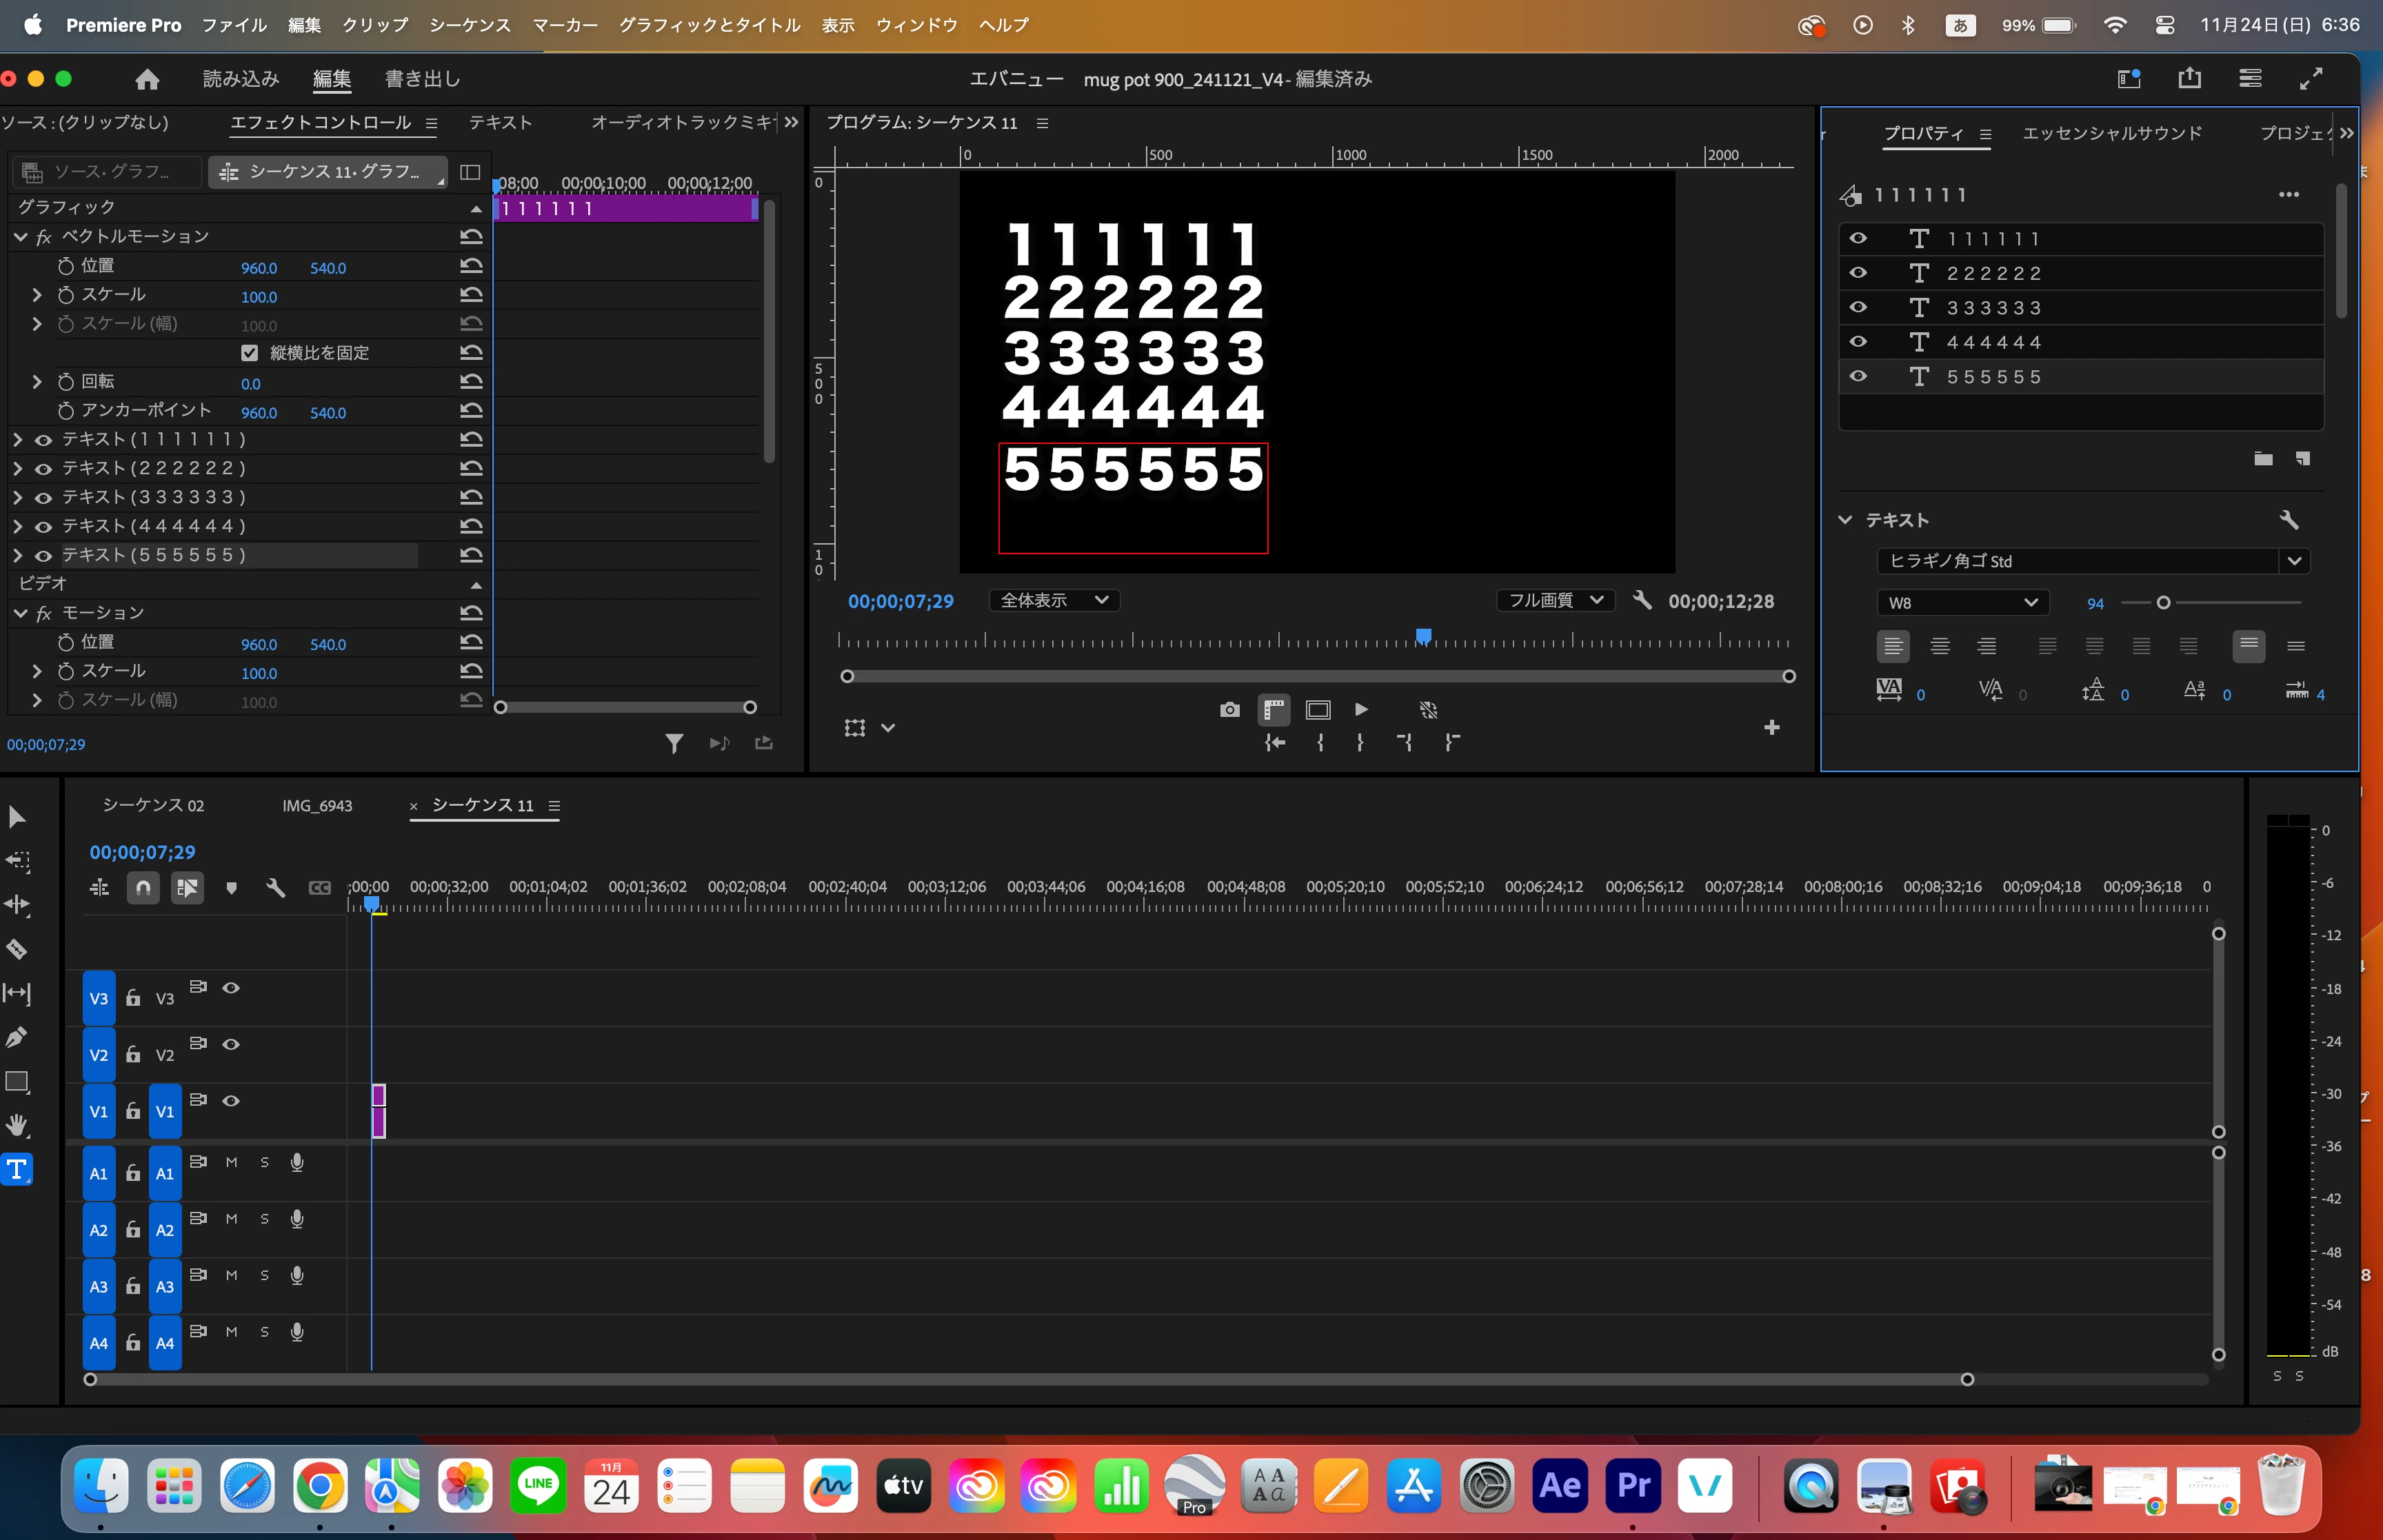Mute the A1 audio track

coord(231,1162)
